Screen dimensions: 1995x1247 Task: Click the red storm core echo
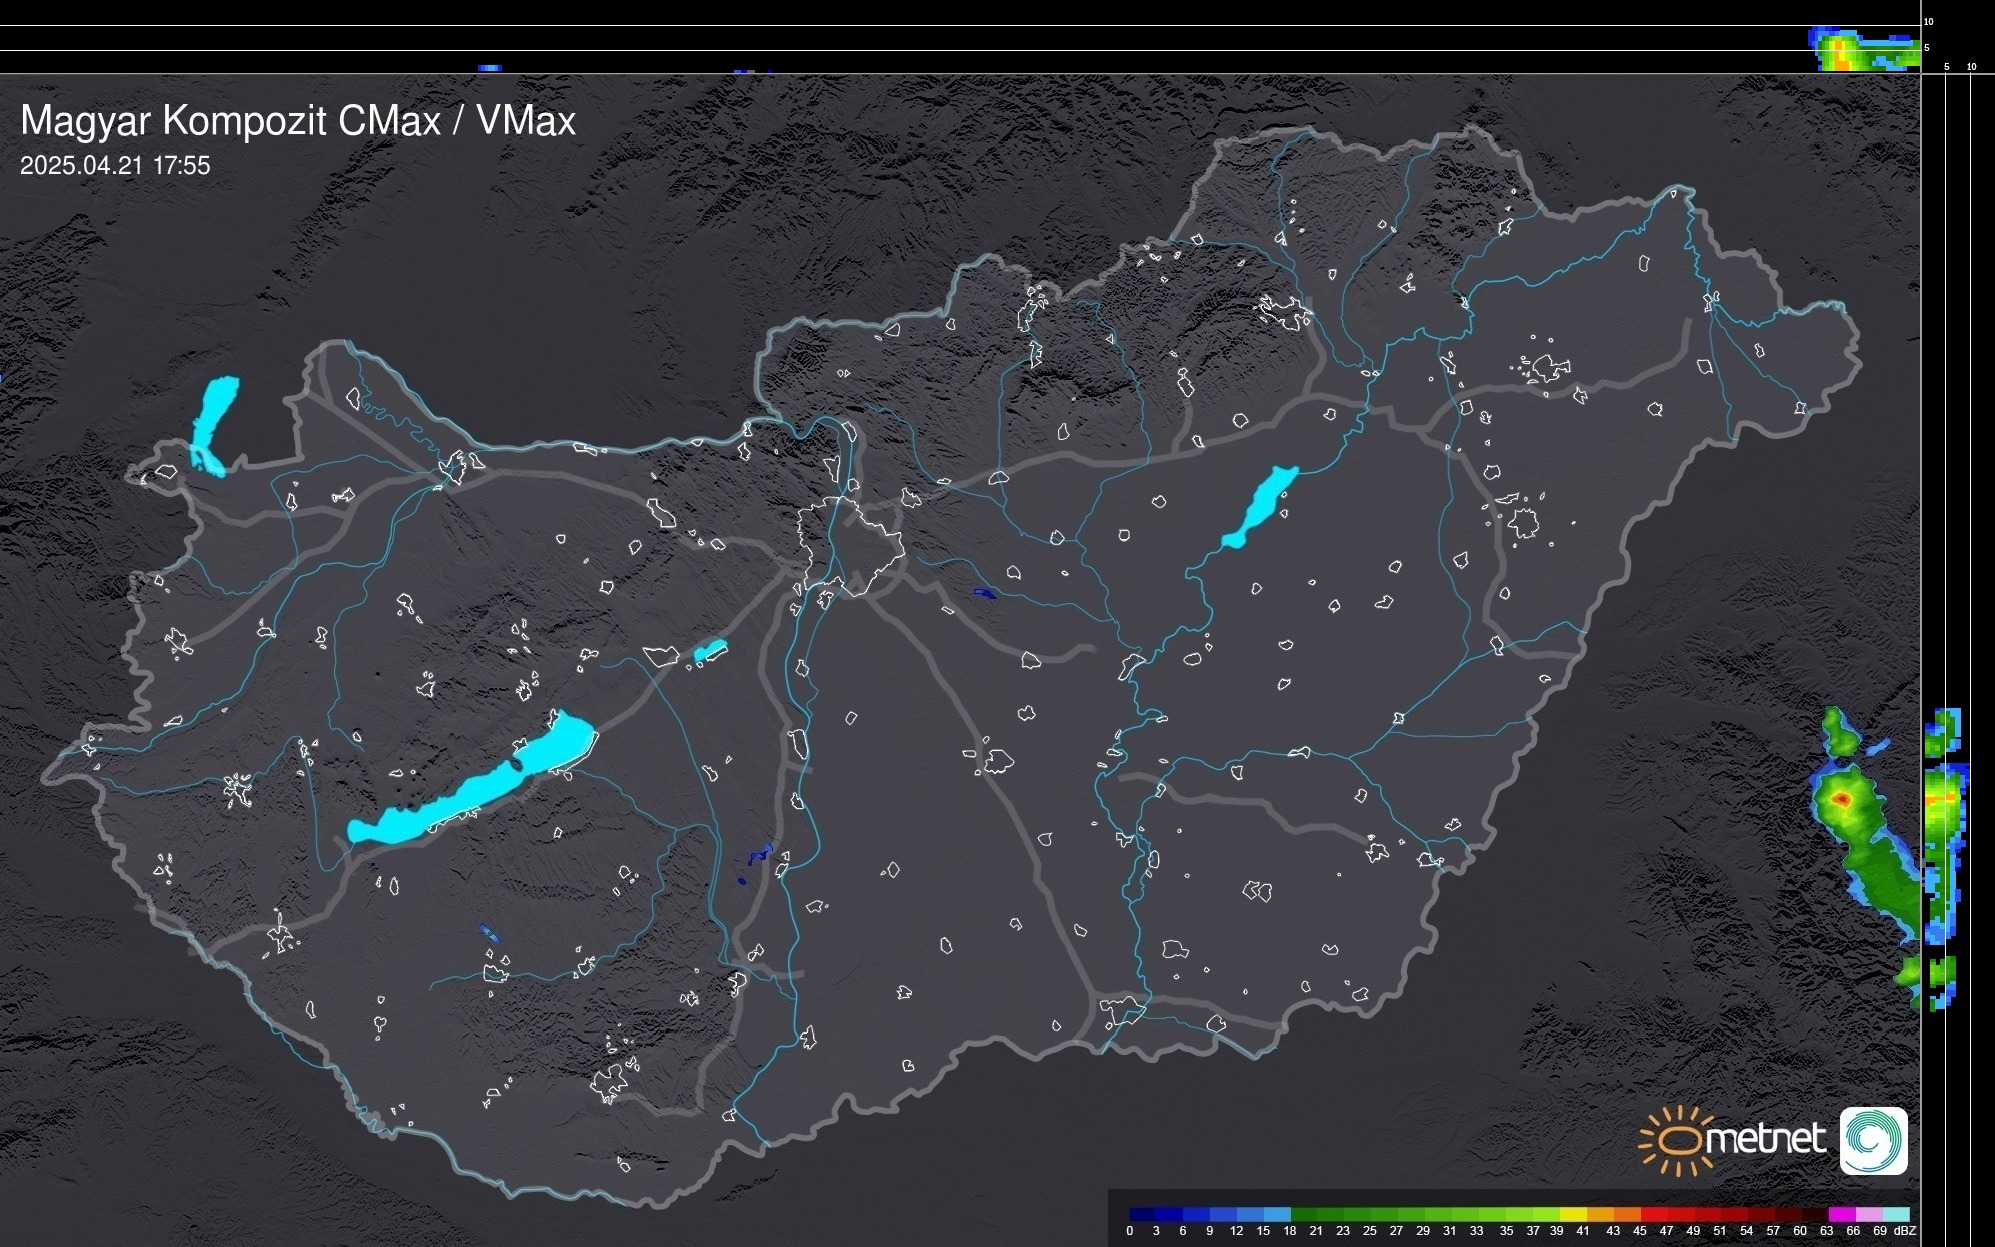coord(1842,799)
